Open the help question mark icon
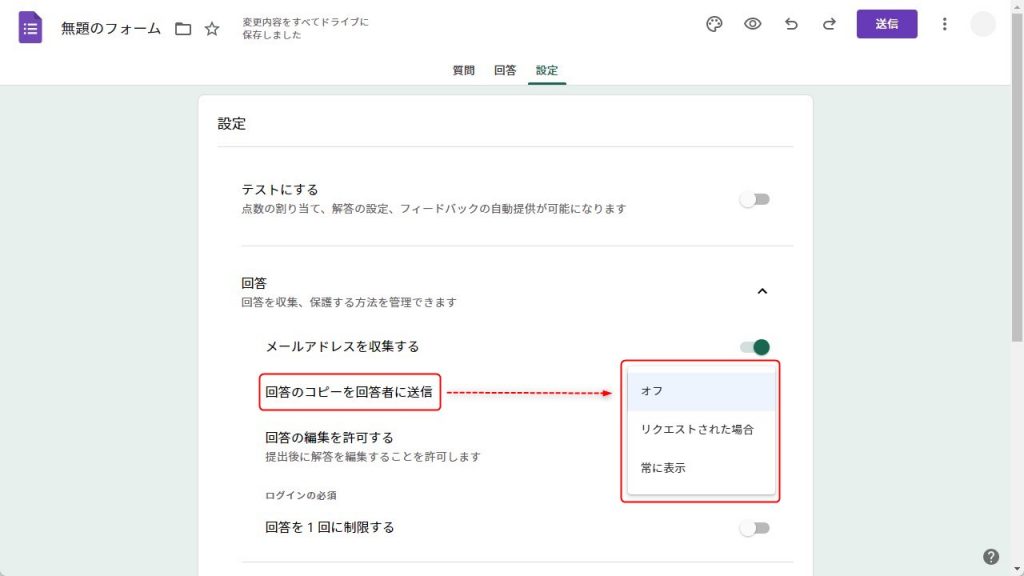 pyautogui.click(x=991, y=556)
